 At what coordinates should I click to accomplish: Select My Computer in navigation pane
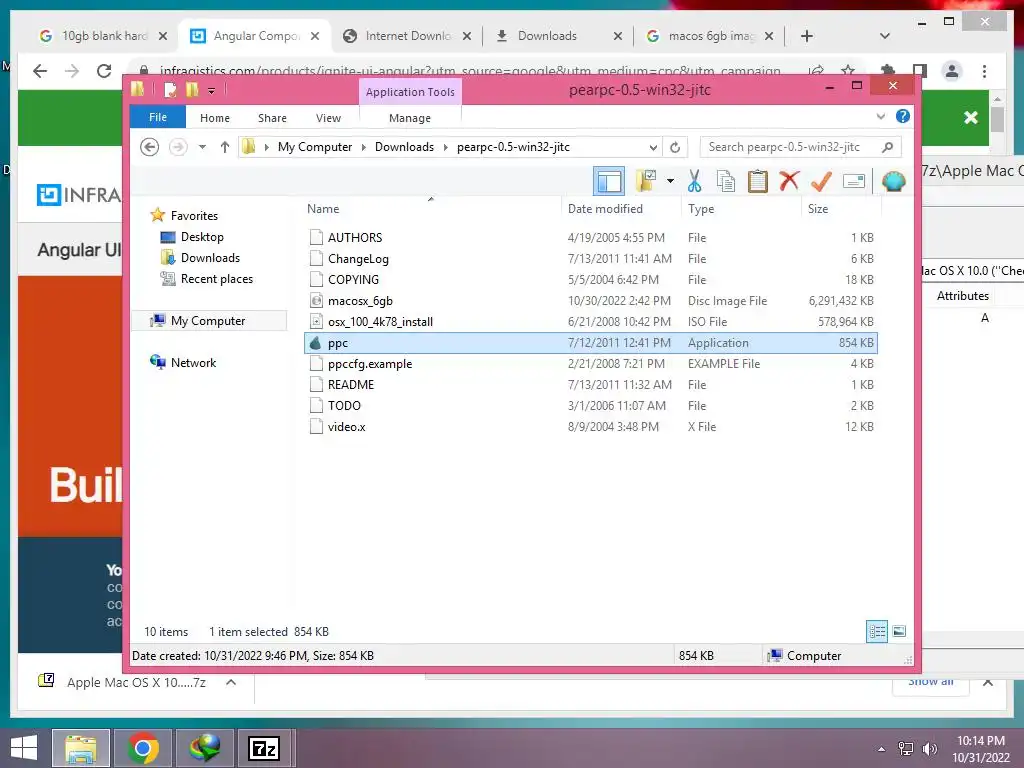click(x=208, y=321)
